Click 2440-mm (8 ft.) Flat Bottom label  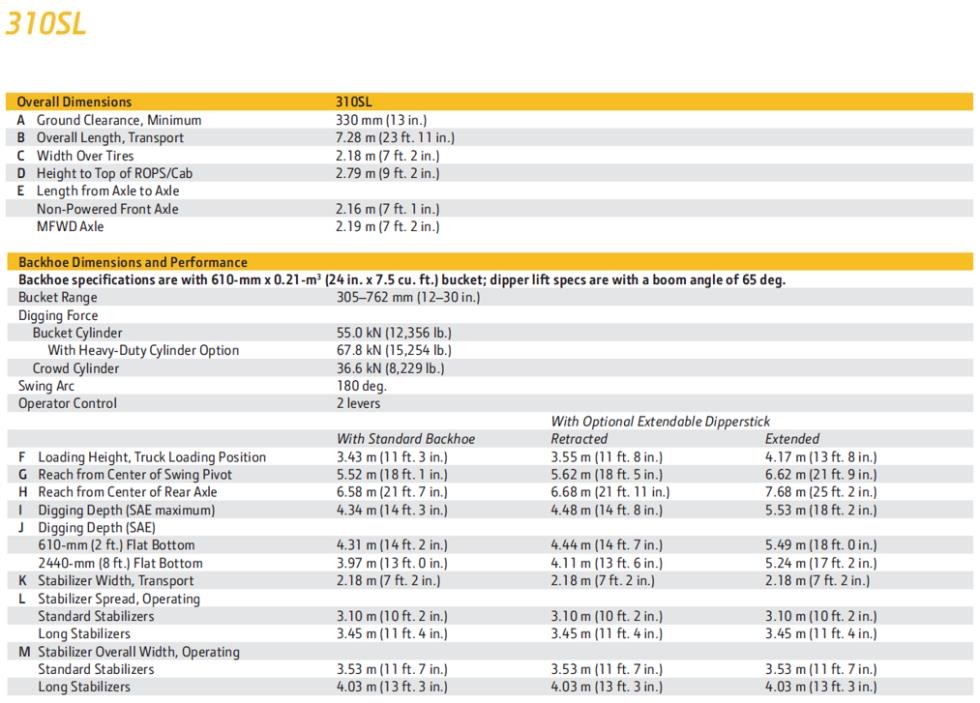pyautogui.click(x=120, y=563)
